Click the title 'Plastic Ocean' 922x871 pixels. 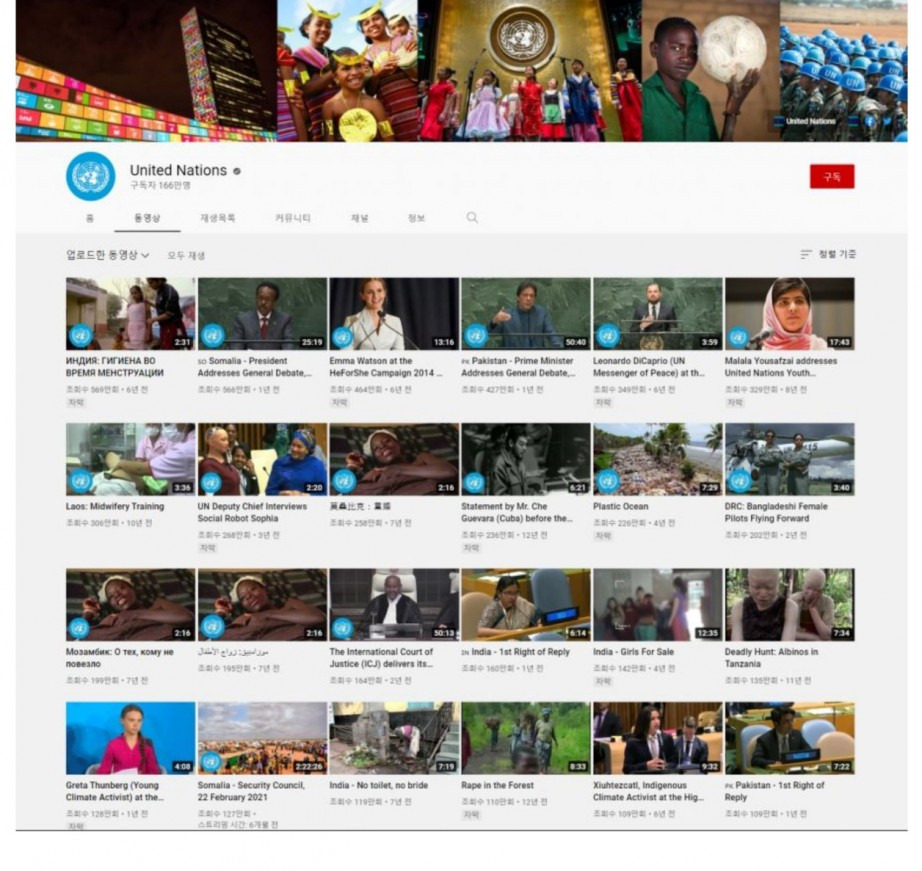pyautogui.click(x=620, y=506)
